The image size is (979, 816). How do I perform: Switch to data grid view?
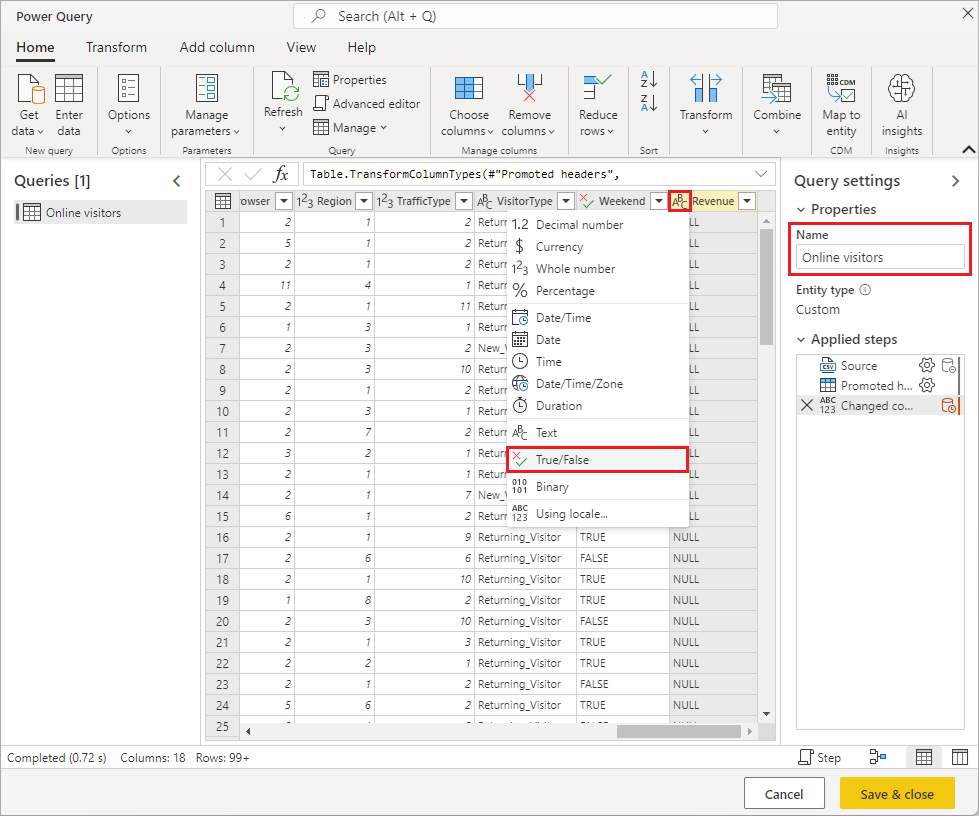tap(923, 757)
